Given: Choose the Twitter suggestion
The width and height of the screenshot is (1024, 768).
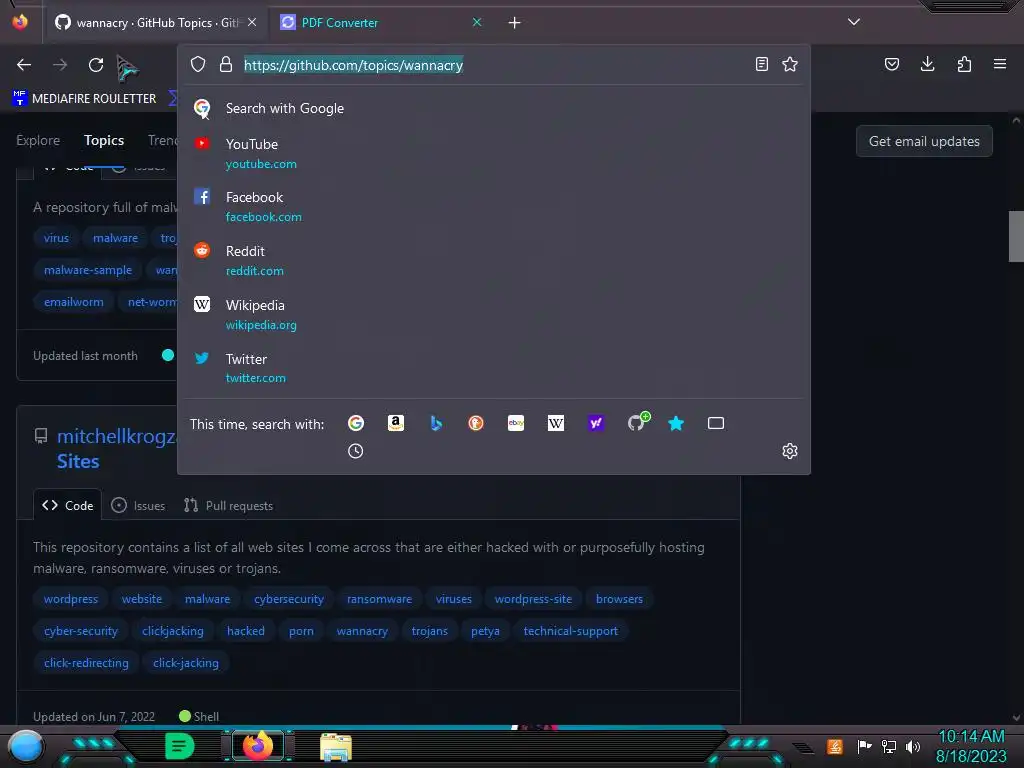Looking at the screenshot, I should pyautogui.click(x=494, y=368).
